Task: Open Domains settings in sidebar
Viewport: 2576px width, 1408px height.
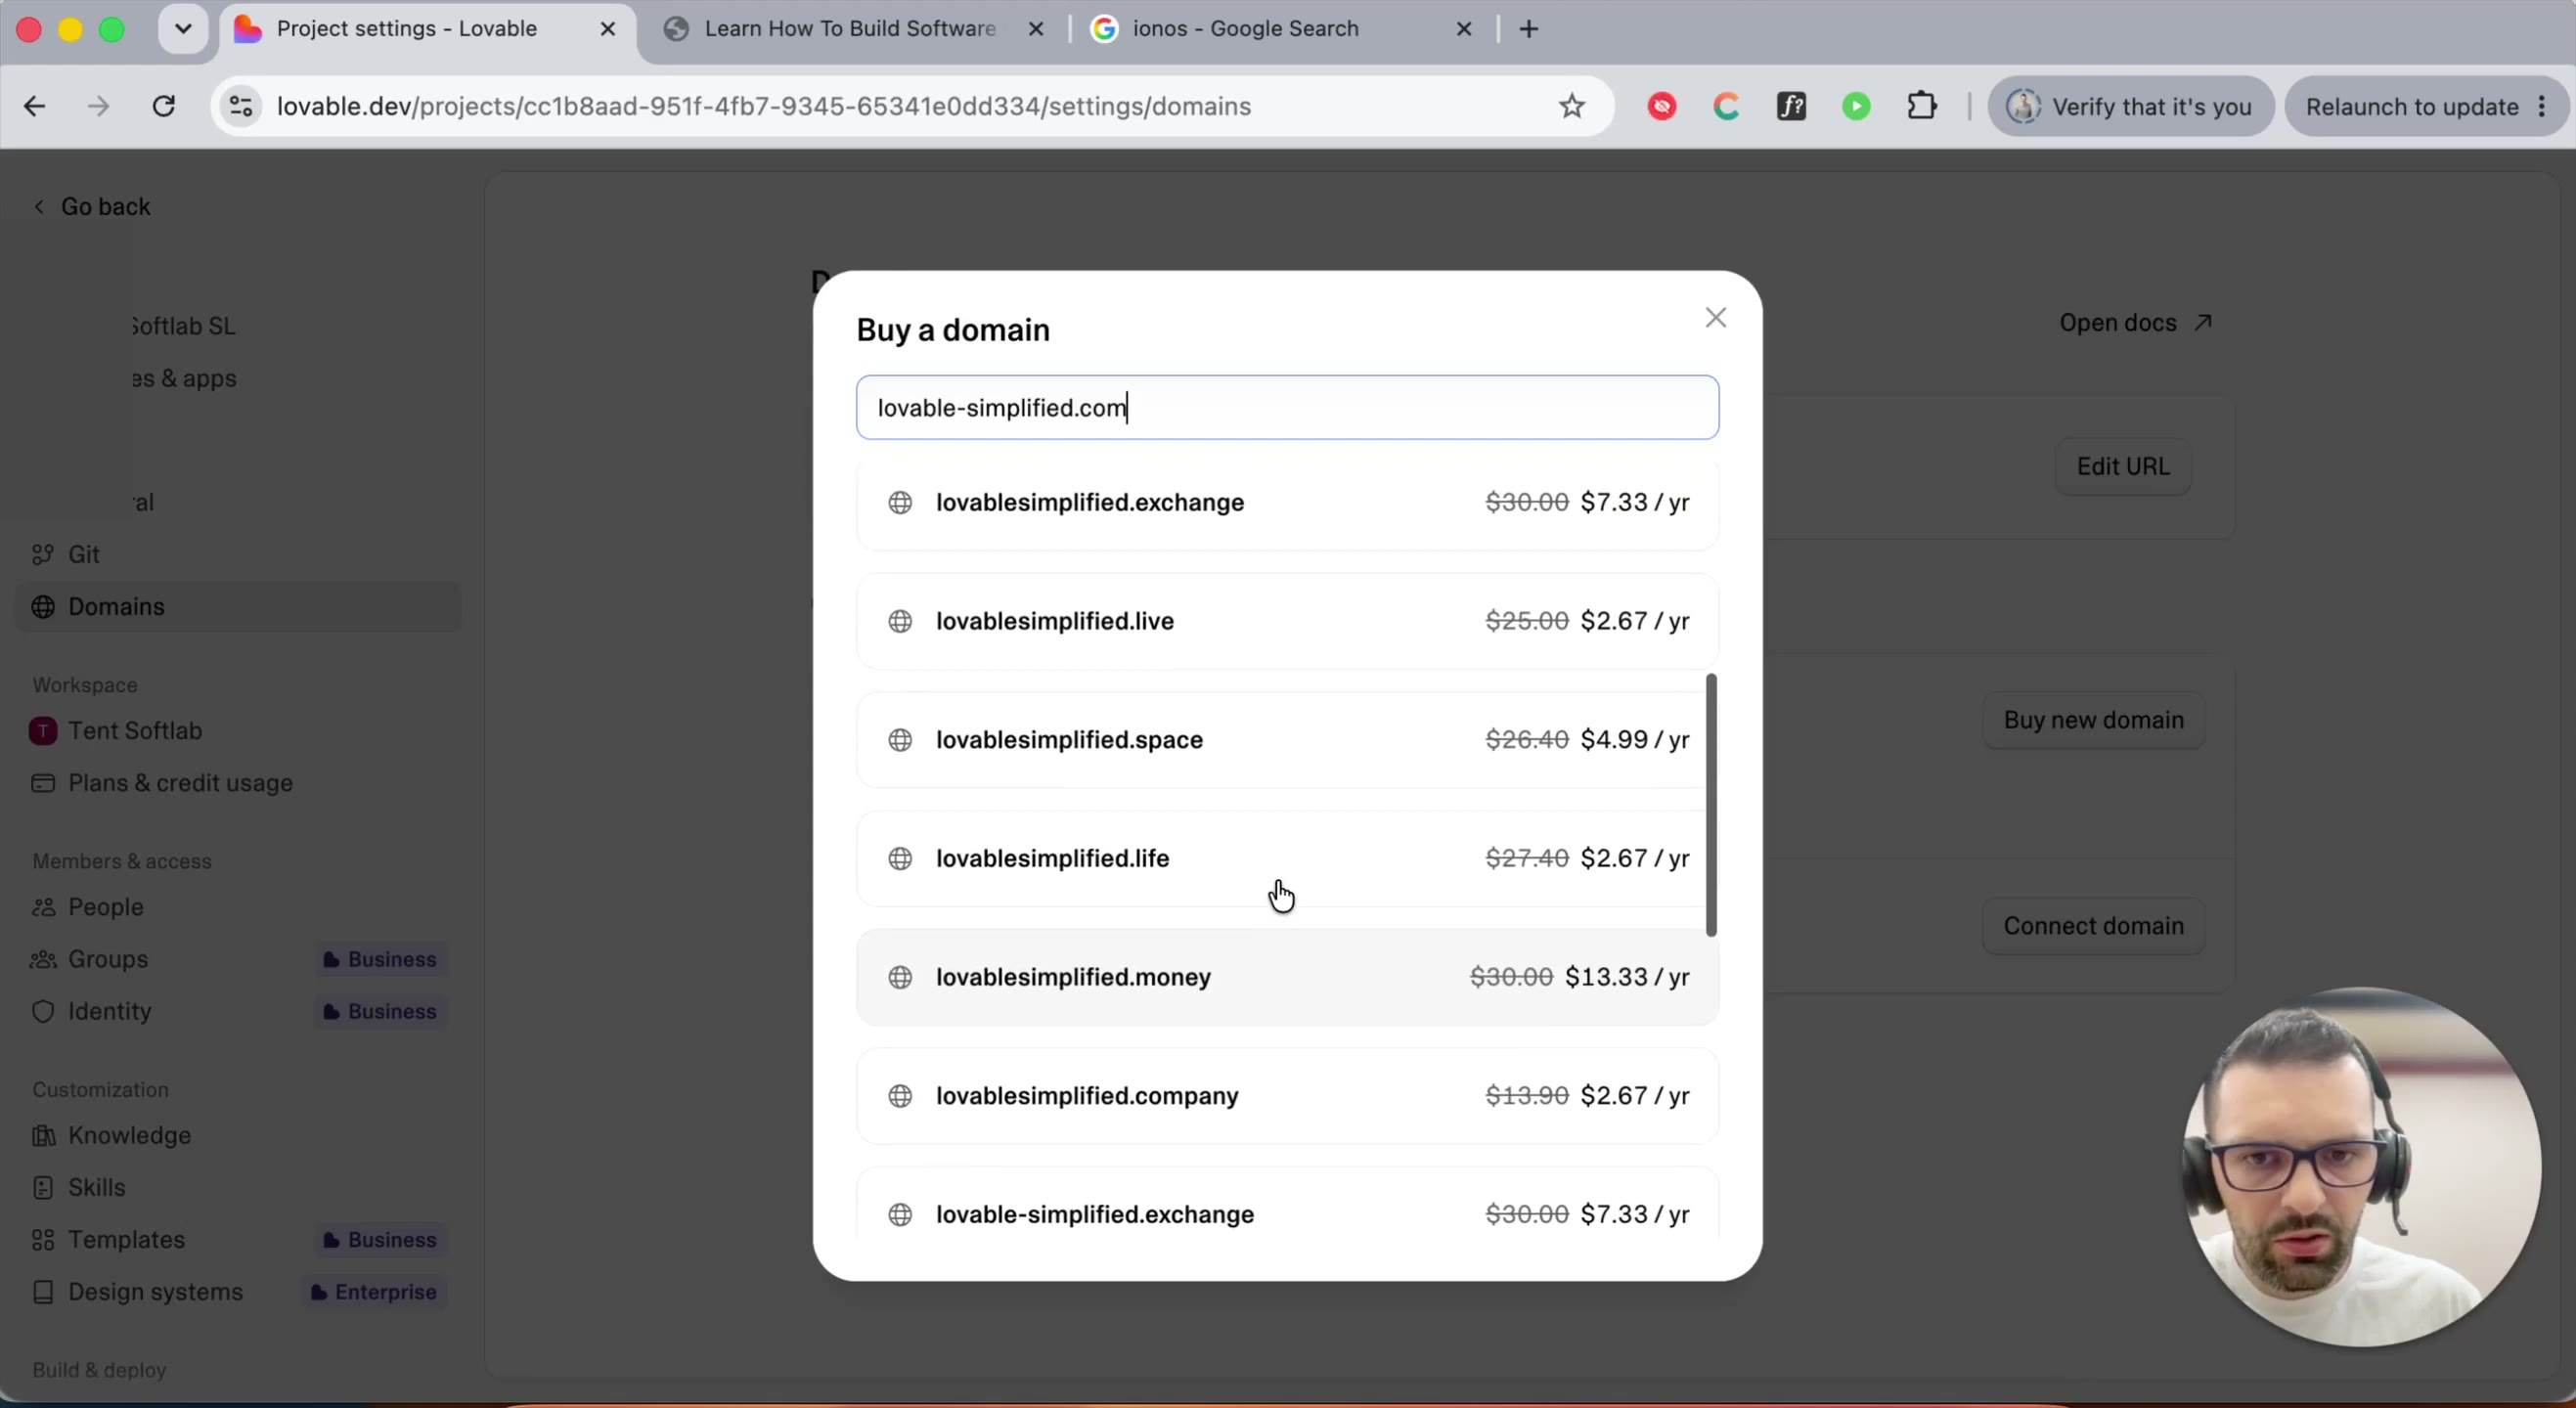Action: point(238,607)
